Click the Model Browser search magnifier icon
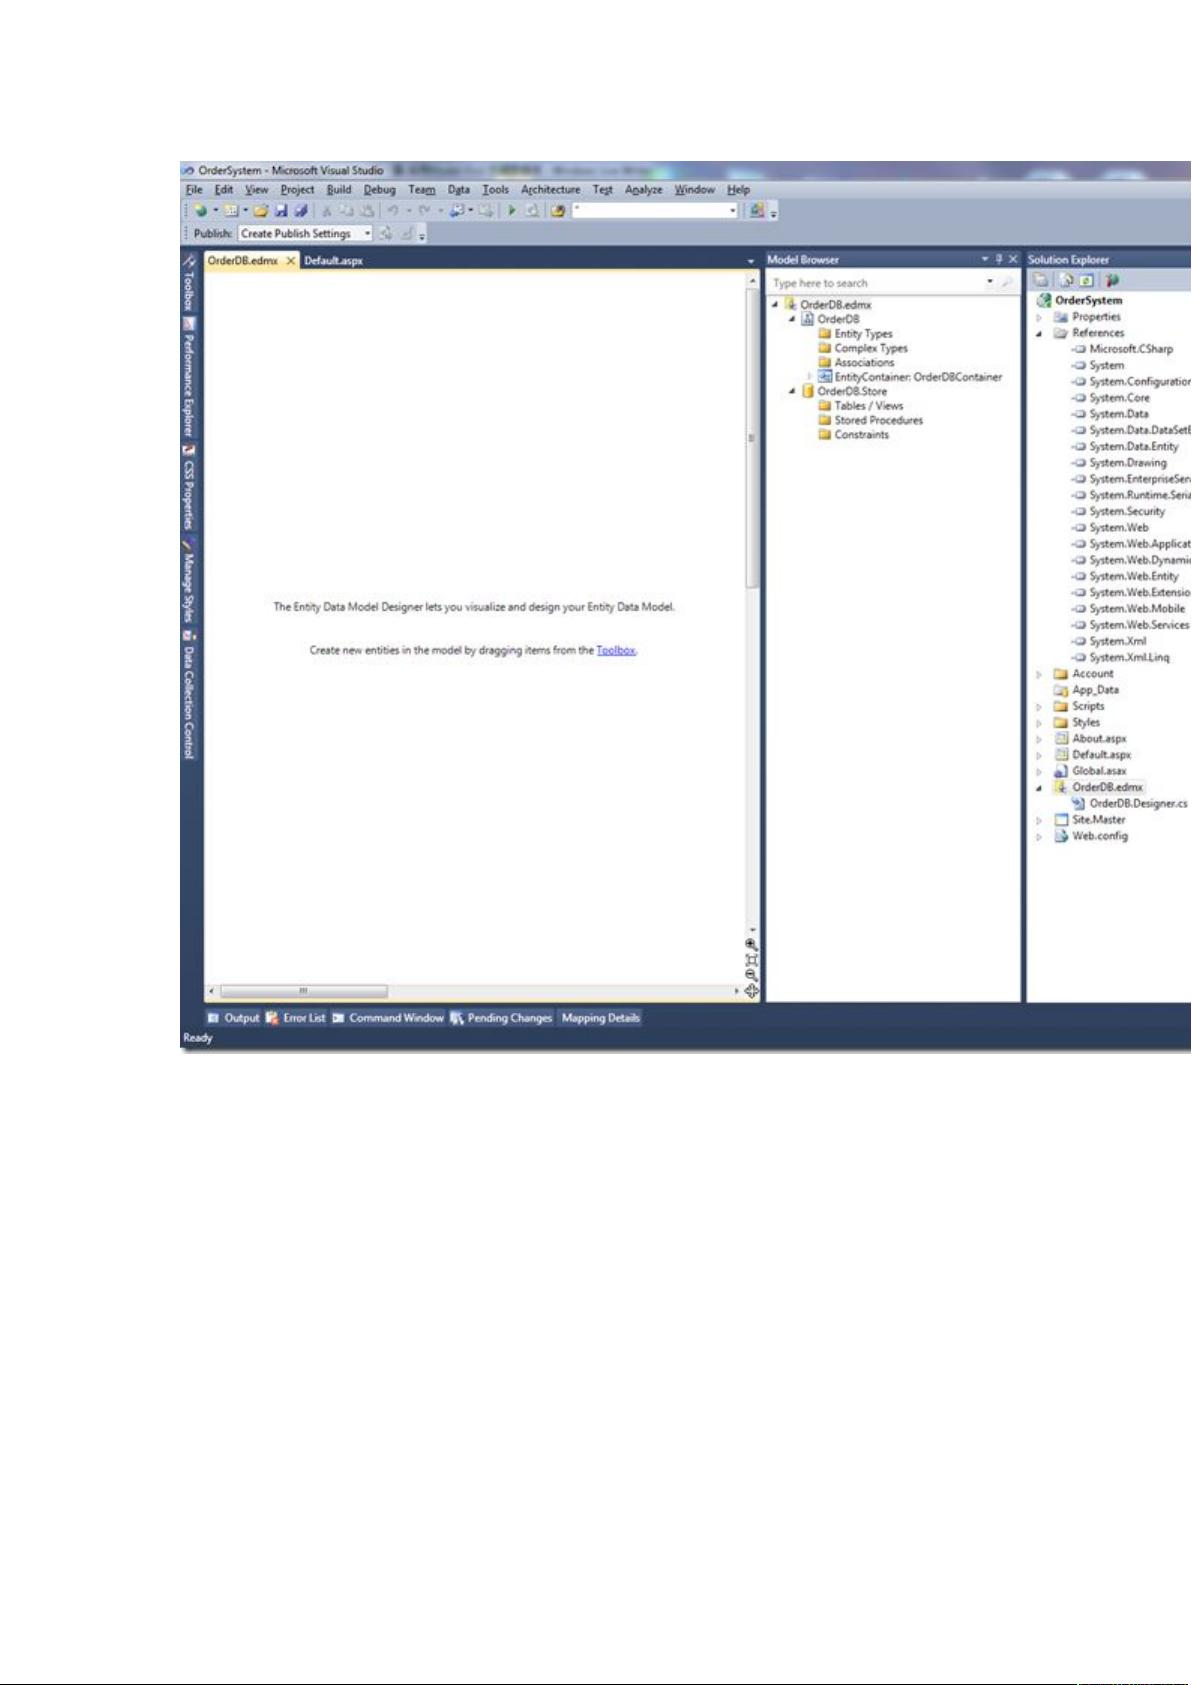 (x=1006, y=283)
